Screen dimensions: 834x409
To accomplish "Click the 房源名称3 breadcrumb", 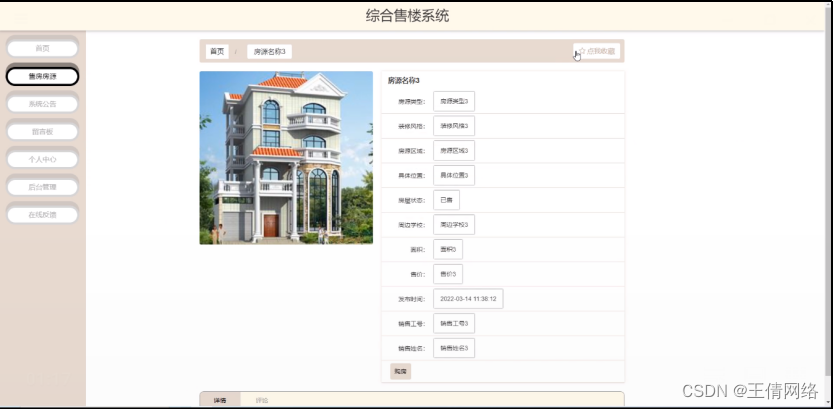I will 269,52.
